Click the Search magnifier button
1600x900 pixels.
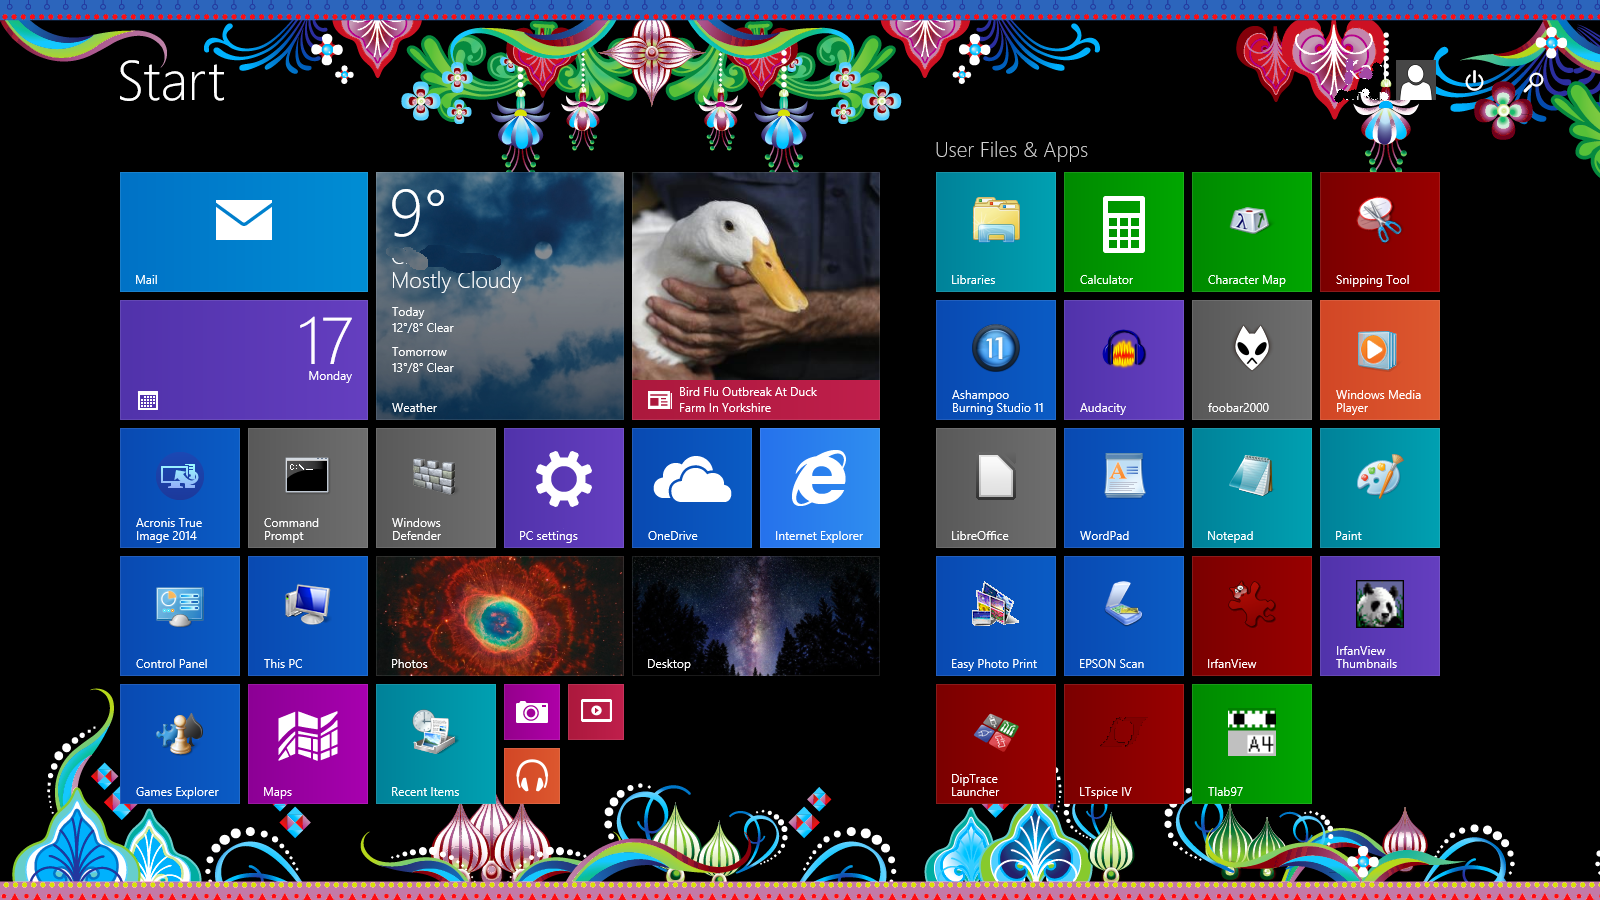(1534, 81)
